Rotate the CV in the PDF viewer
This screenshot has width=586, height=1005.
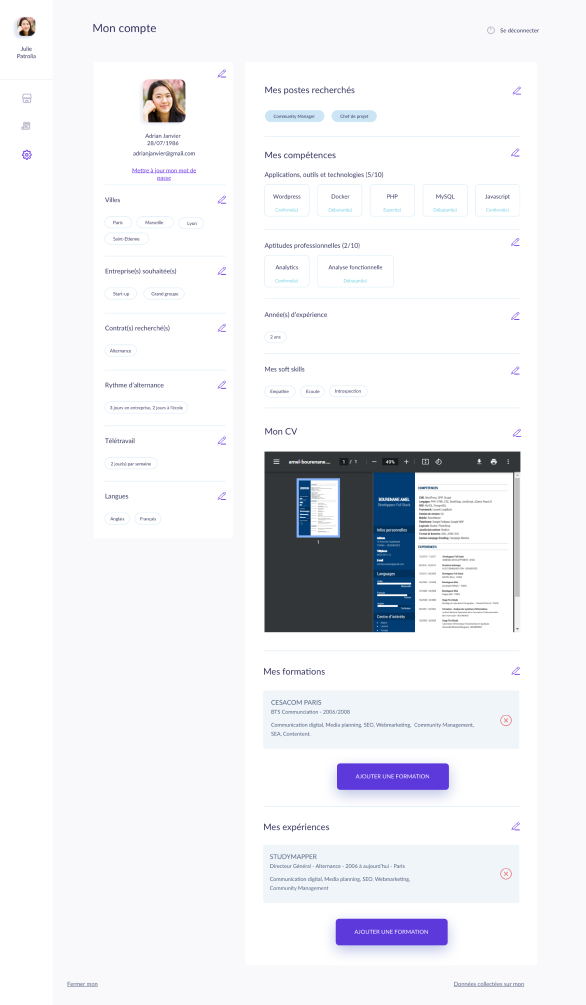tap(439, 461)
